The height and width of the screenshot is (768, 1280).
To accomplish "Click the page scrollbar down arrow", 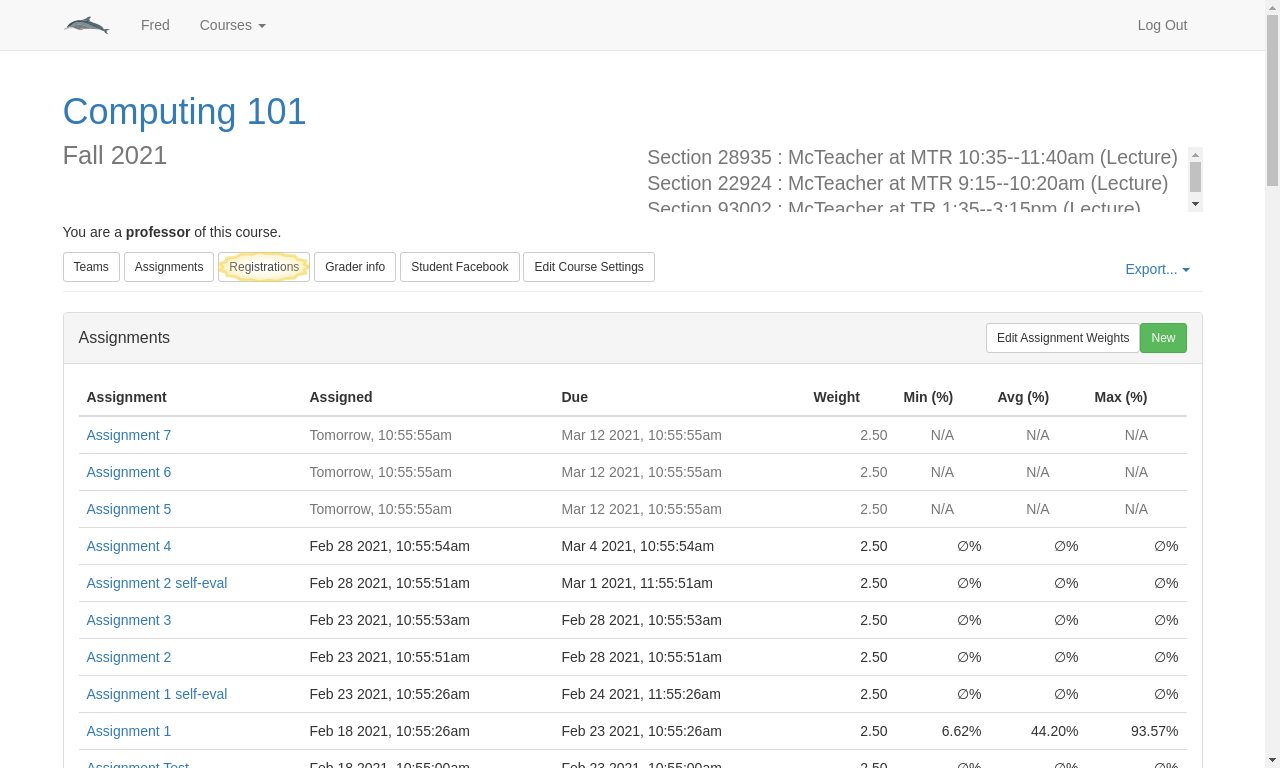I will coord(1273,759).
